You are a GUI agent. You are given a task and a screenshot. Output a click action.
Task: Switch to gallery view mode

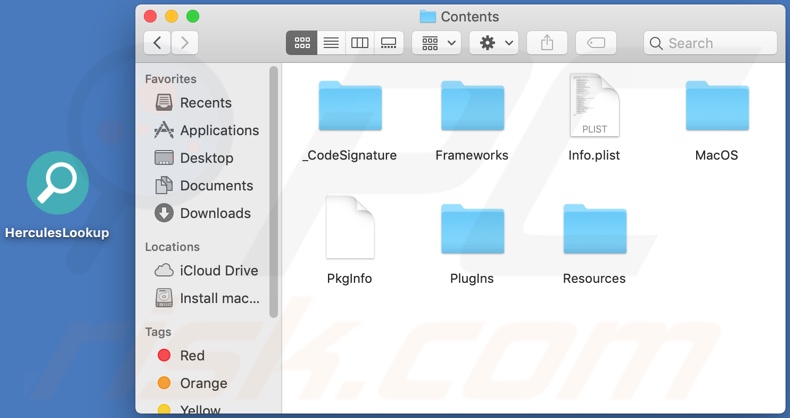(388, 43)
